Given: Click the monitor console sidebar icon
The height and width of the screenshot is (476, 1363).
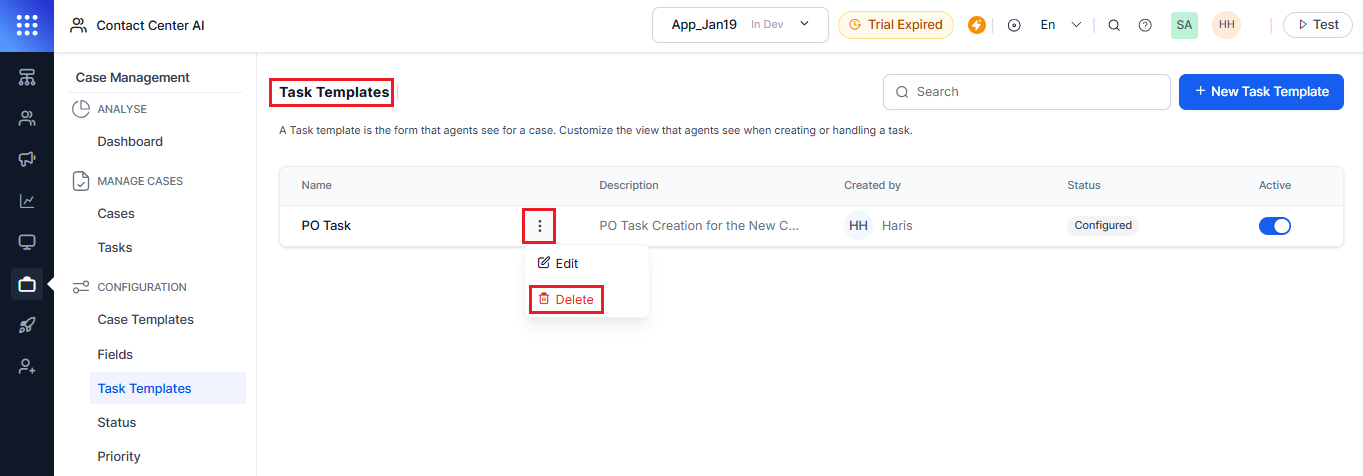Looking at the screenshot, I should 27,242.
